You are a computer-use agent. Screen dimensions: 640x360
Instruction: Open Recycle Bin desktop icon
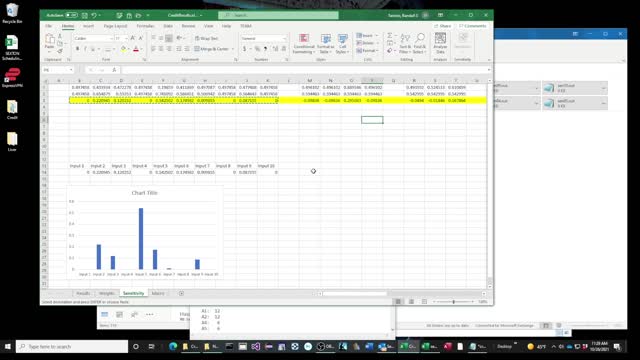(12, 13)
